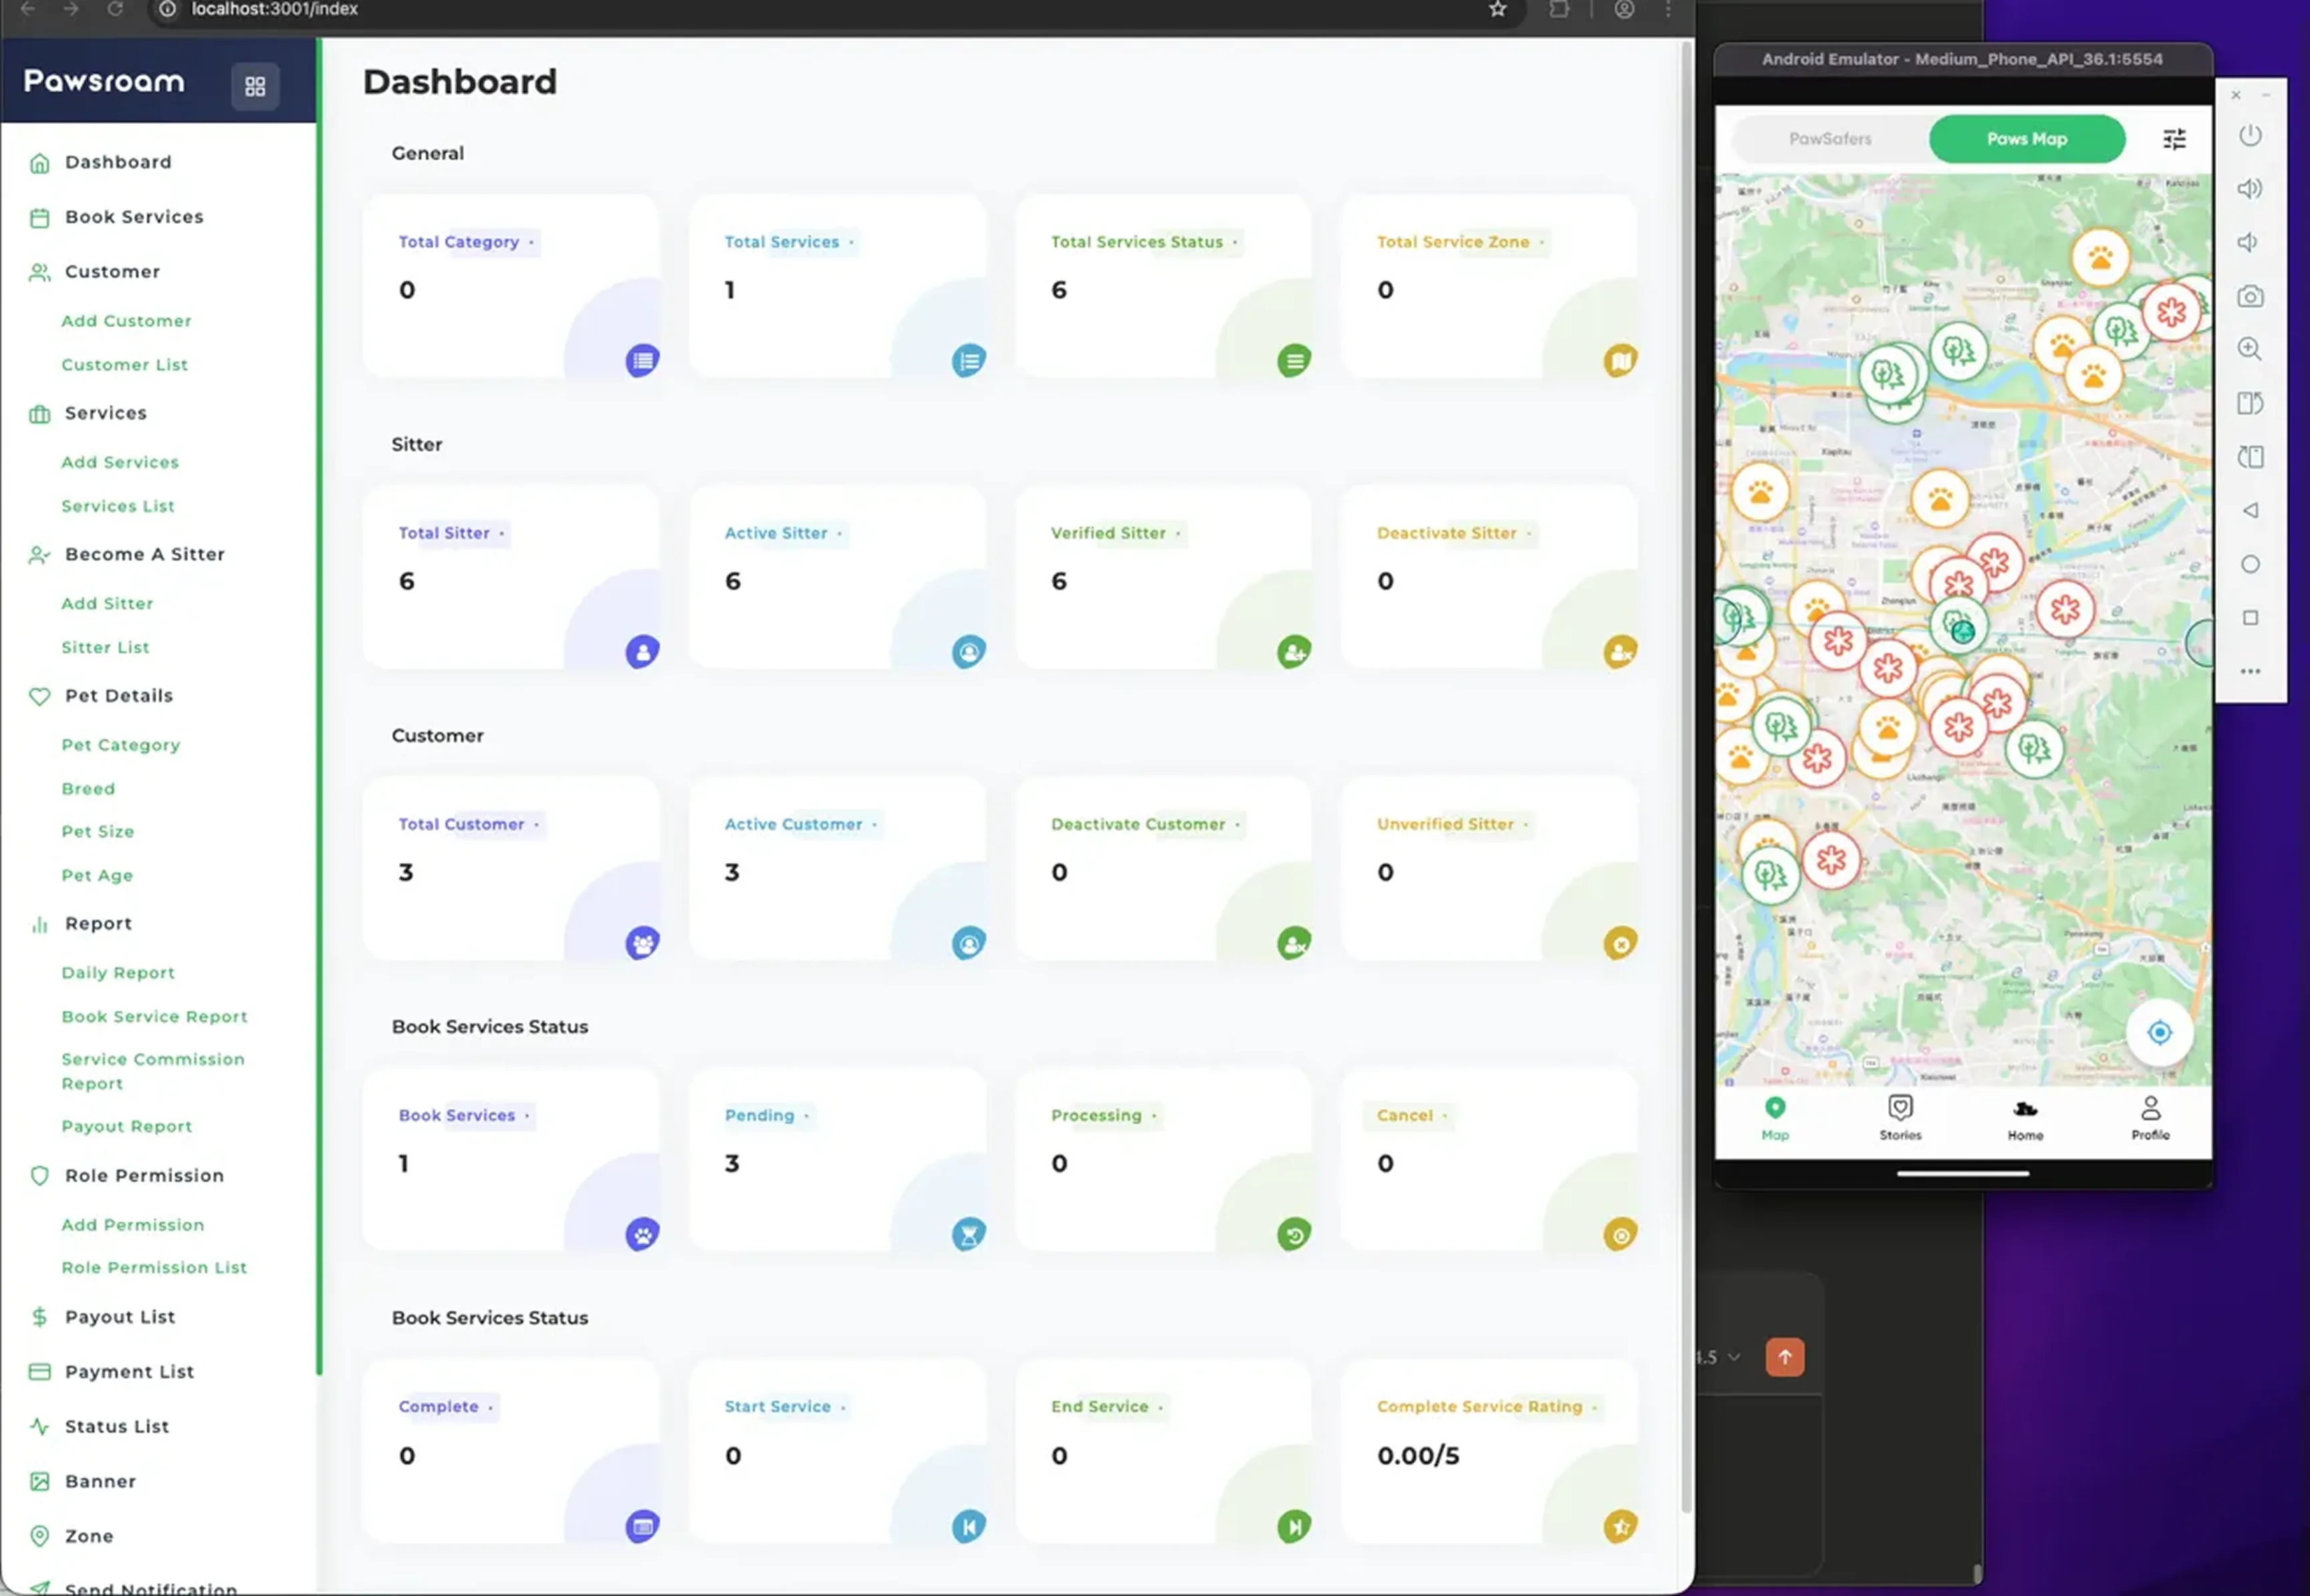Click the blue recenter location button on the map
Viewport: 2310px width, 1596px height.
click(x=2160, y=1032)
